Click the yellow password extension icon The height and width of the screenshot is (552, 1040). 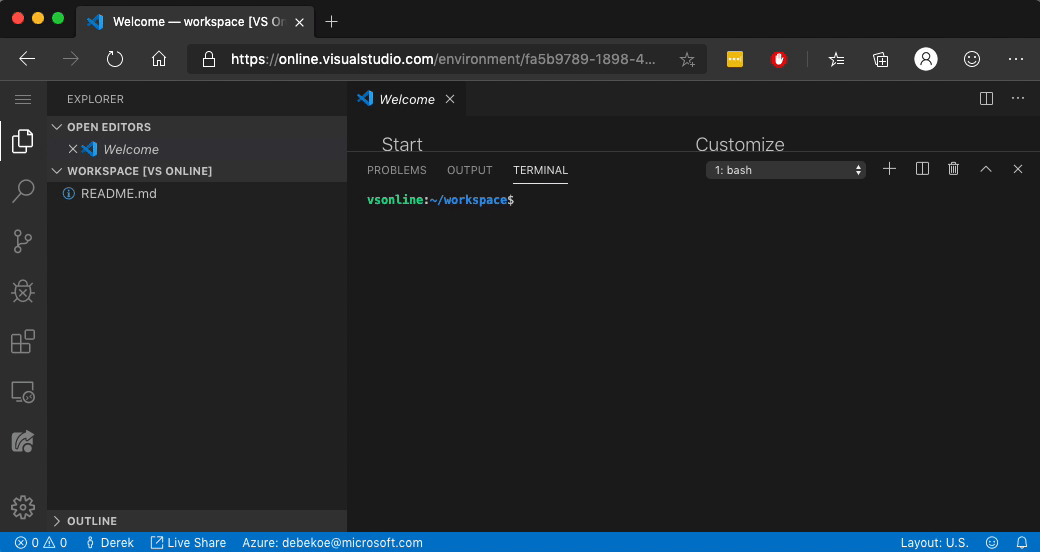tap(734, 59)
